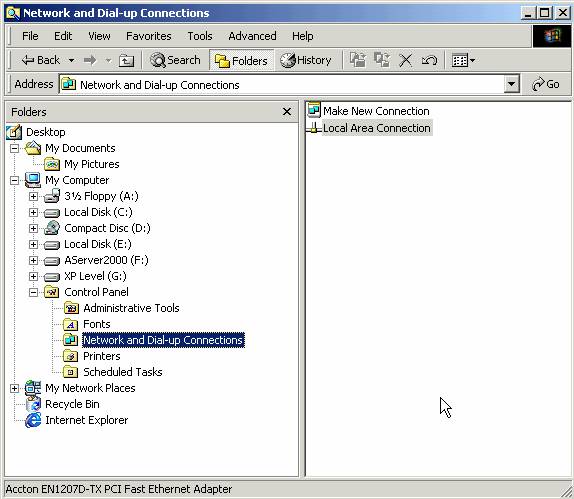Click the Delete X toolbar icon
The image size is (574, 499).
click(405, 60)
